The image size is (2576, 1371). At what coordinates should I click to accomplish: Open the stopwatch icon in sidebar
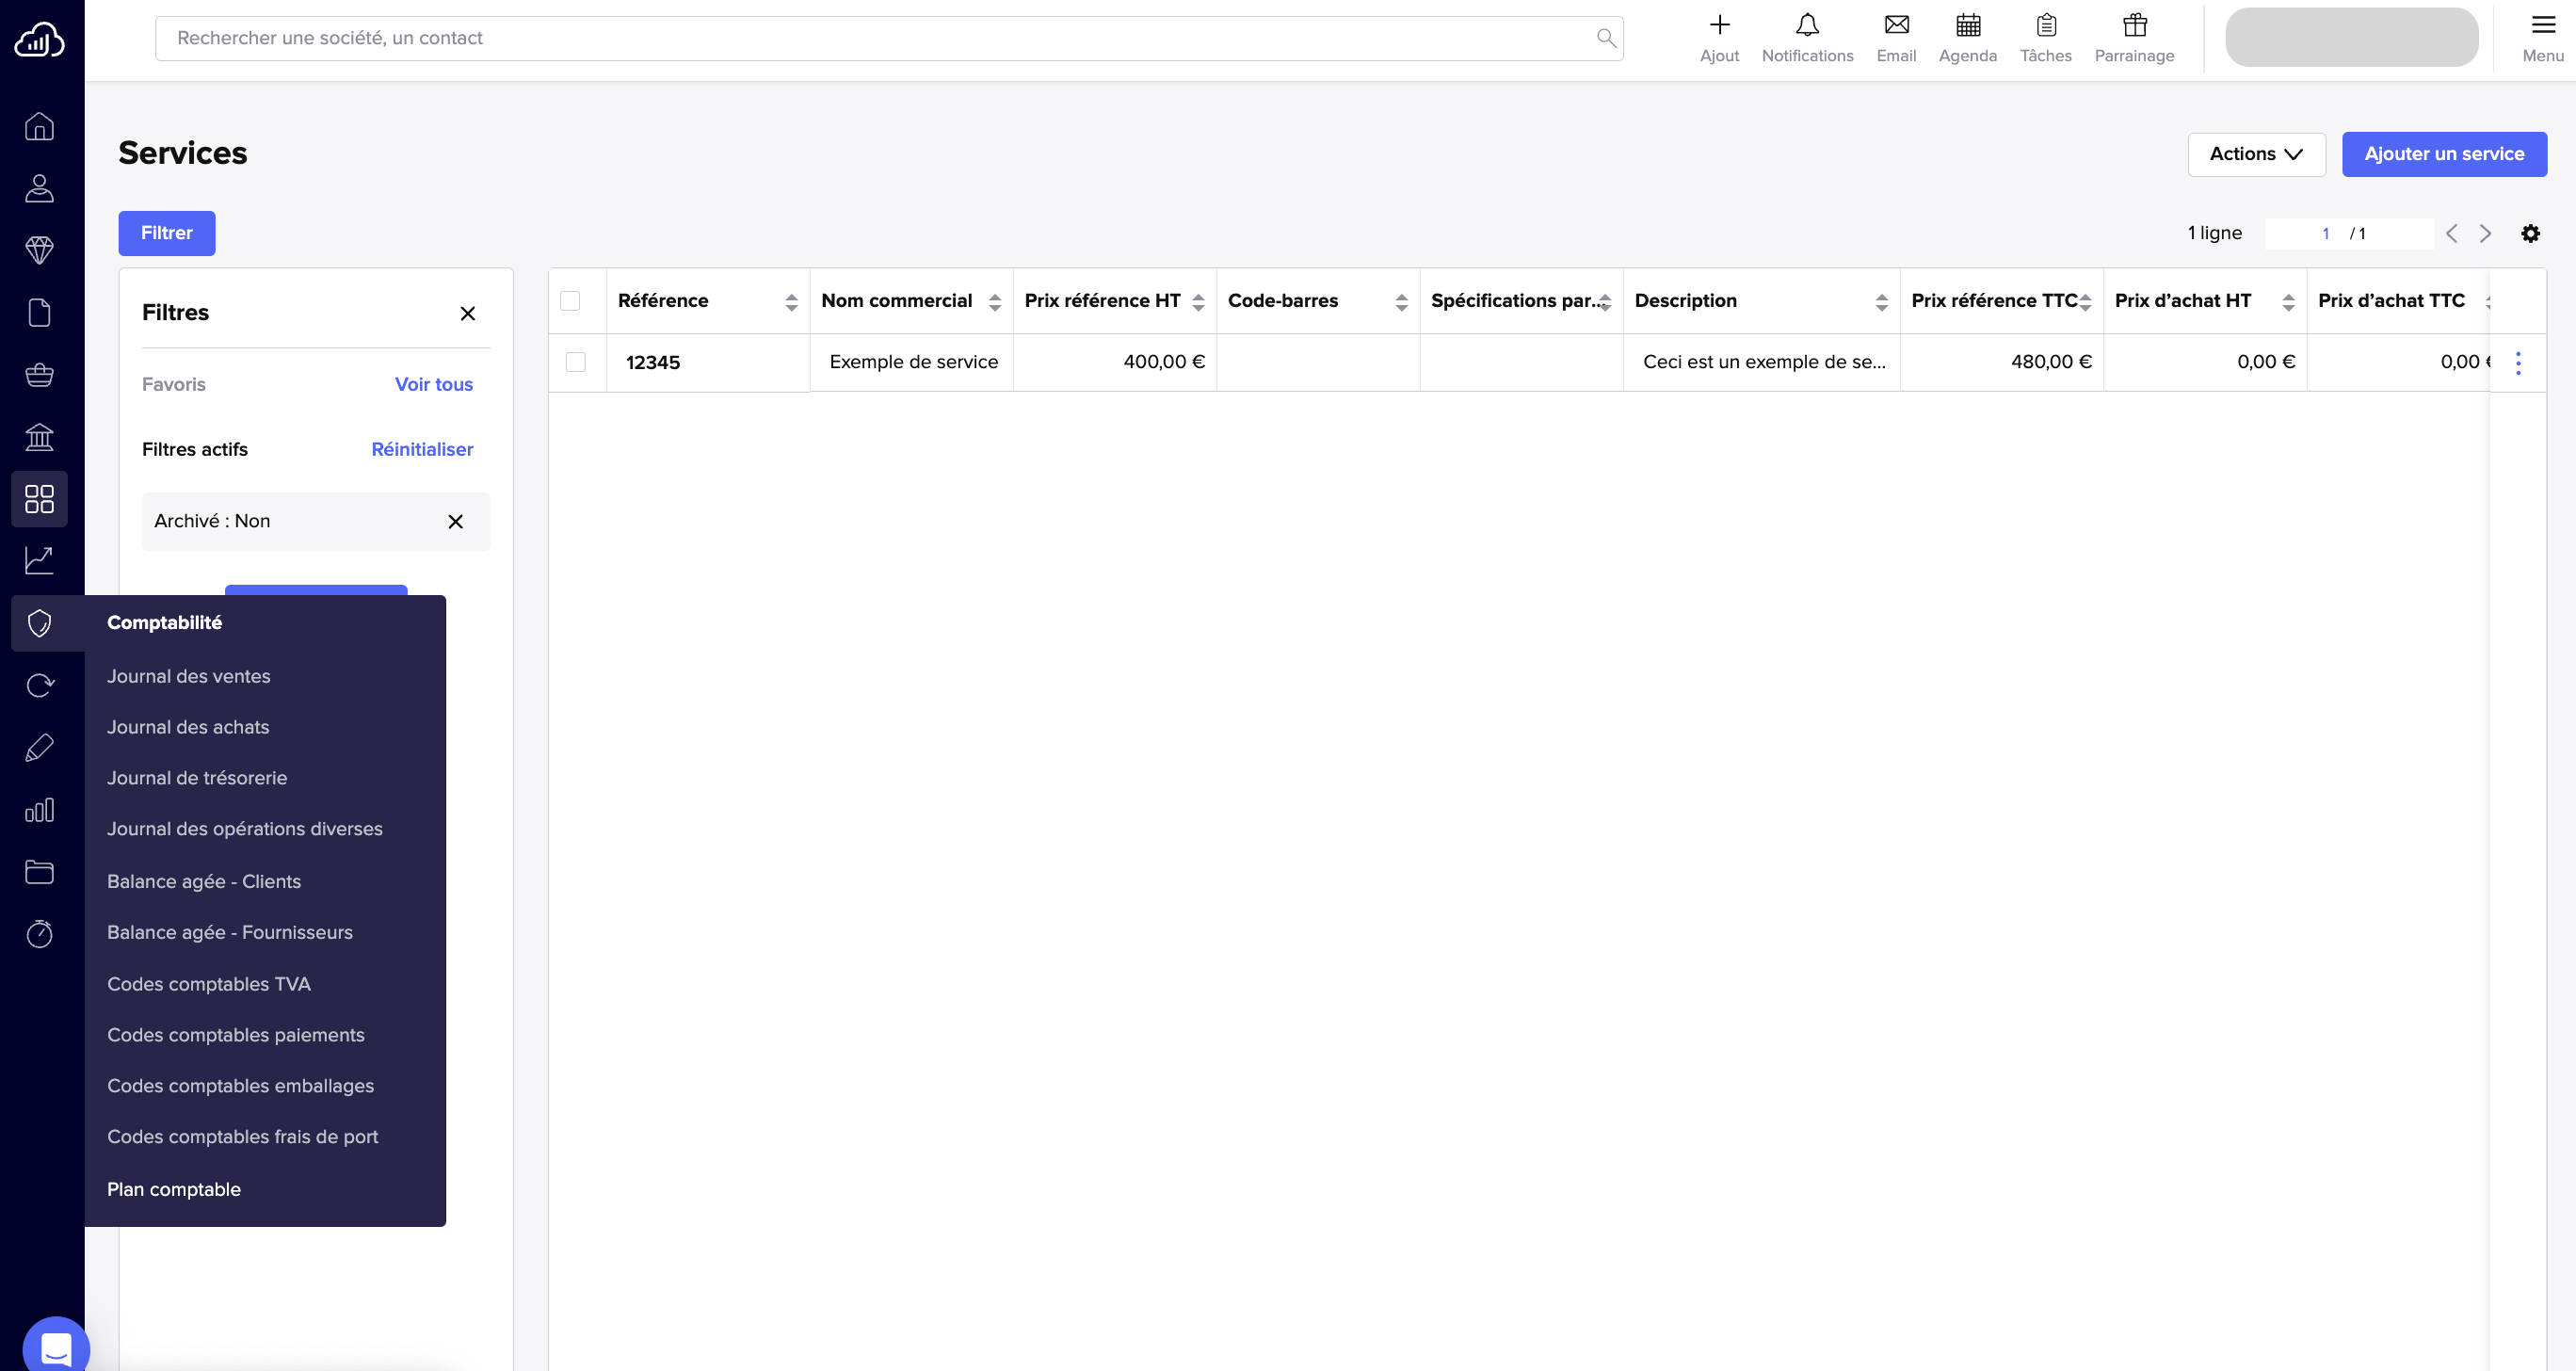39,933
